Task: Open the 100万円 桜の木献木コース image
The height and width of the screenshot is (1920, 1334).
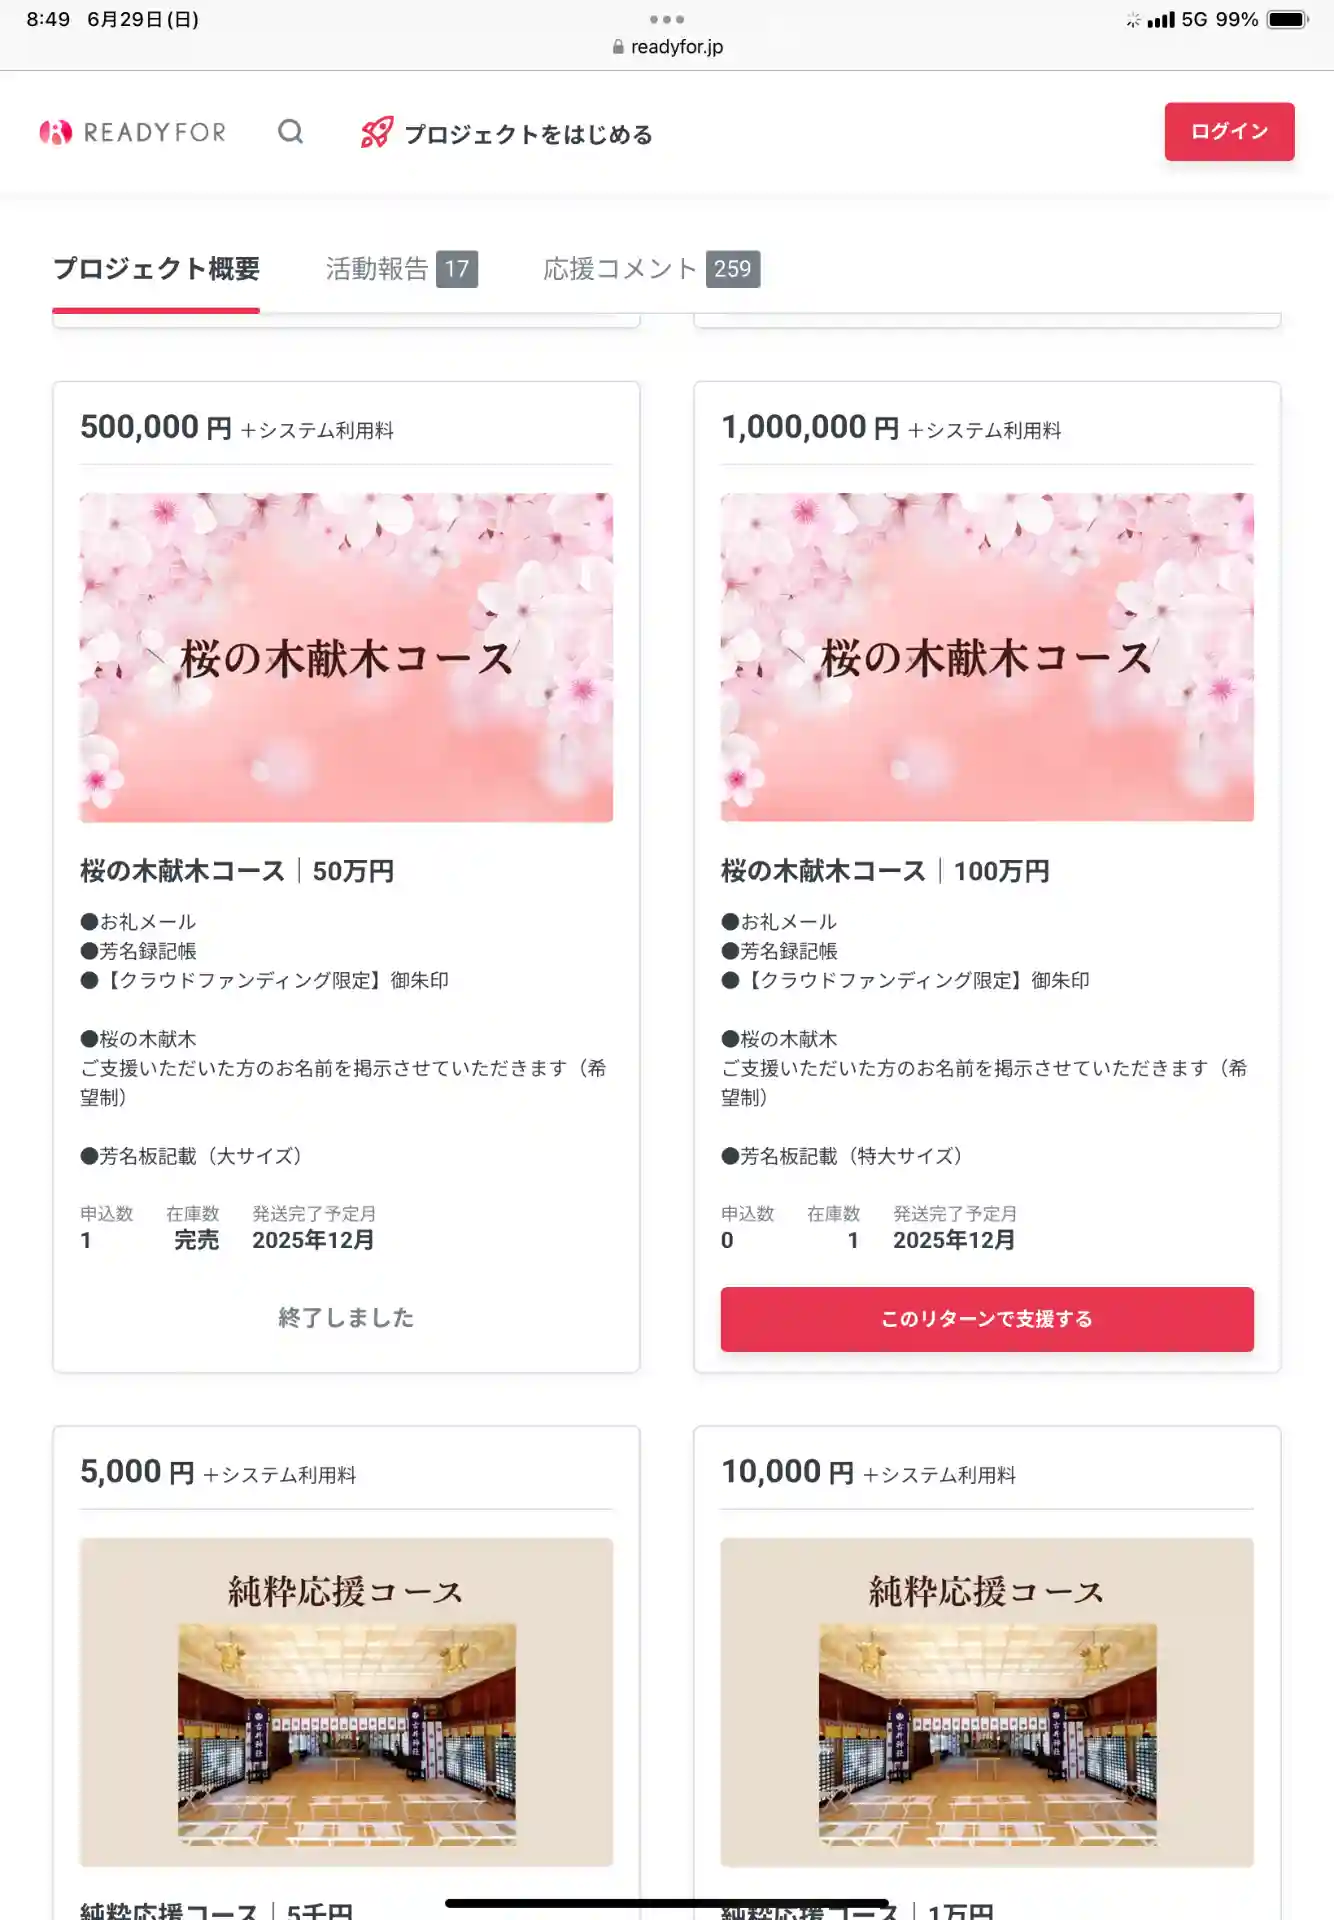Action: (987, 657)
